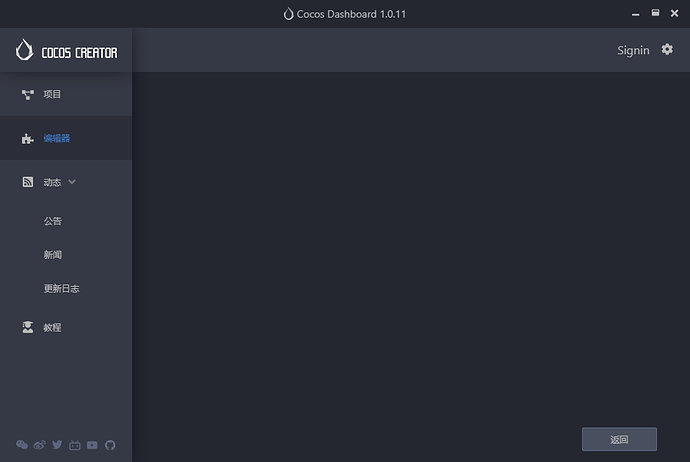
Task: Maximize the Cocos Dashboard window
Action: (655, 13)
